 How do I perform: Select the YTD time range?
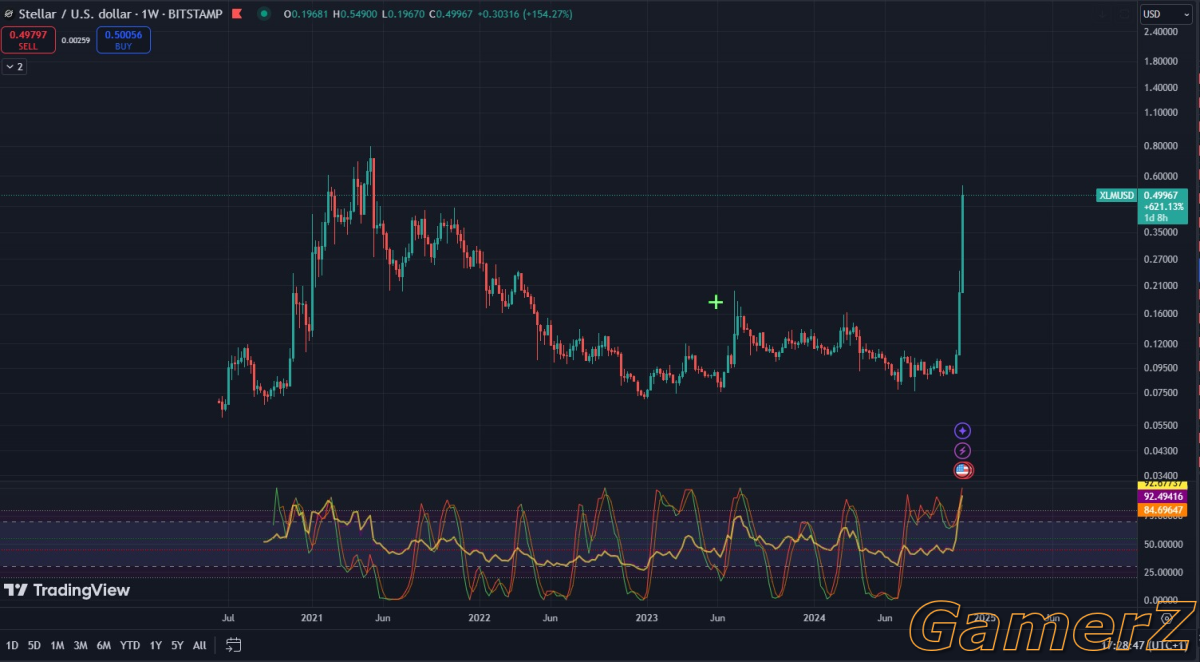[130, 645]
